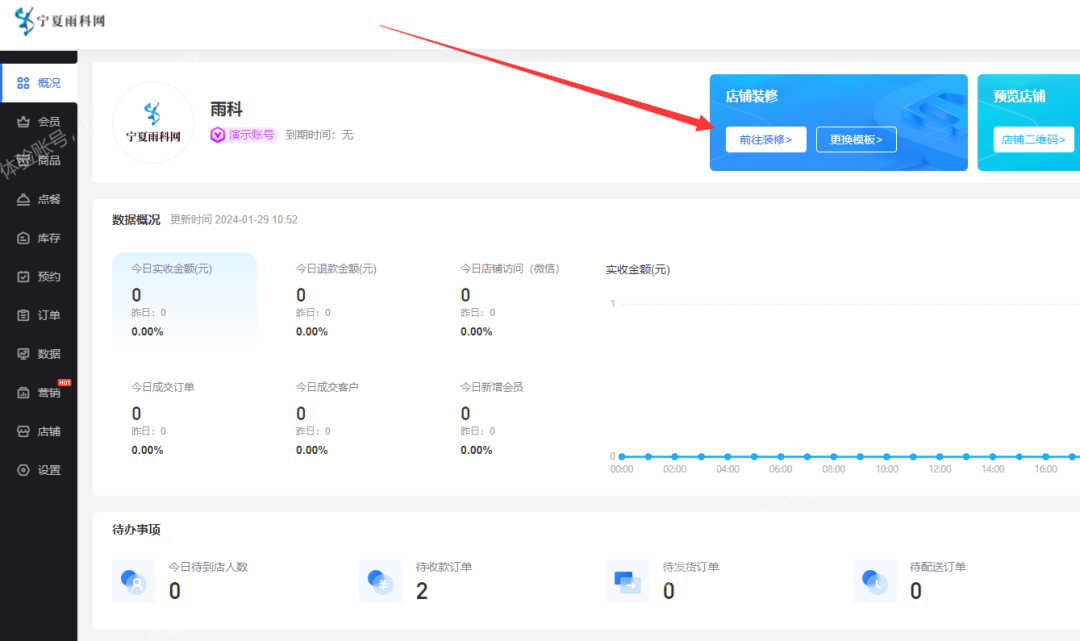Image resolution: width=1080 pixels, height=641 pixels.
Task: Click the 到期时间：无 text
Action: coord(320,135)
